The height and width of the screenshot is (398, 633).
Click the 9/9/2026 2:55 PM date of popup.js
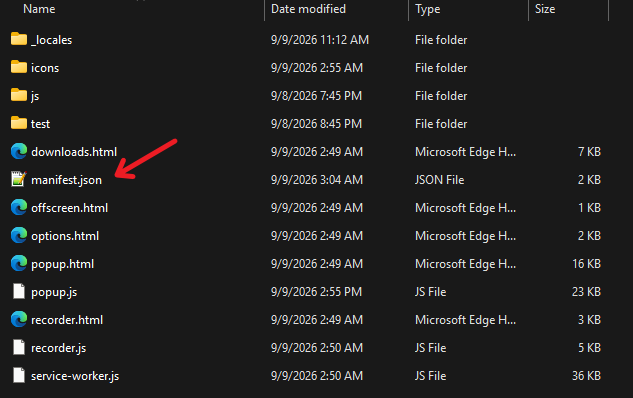click(316, 291)
